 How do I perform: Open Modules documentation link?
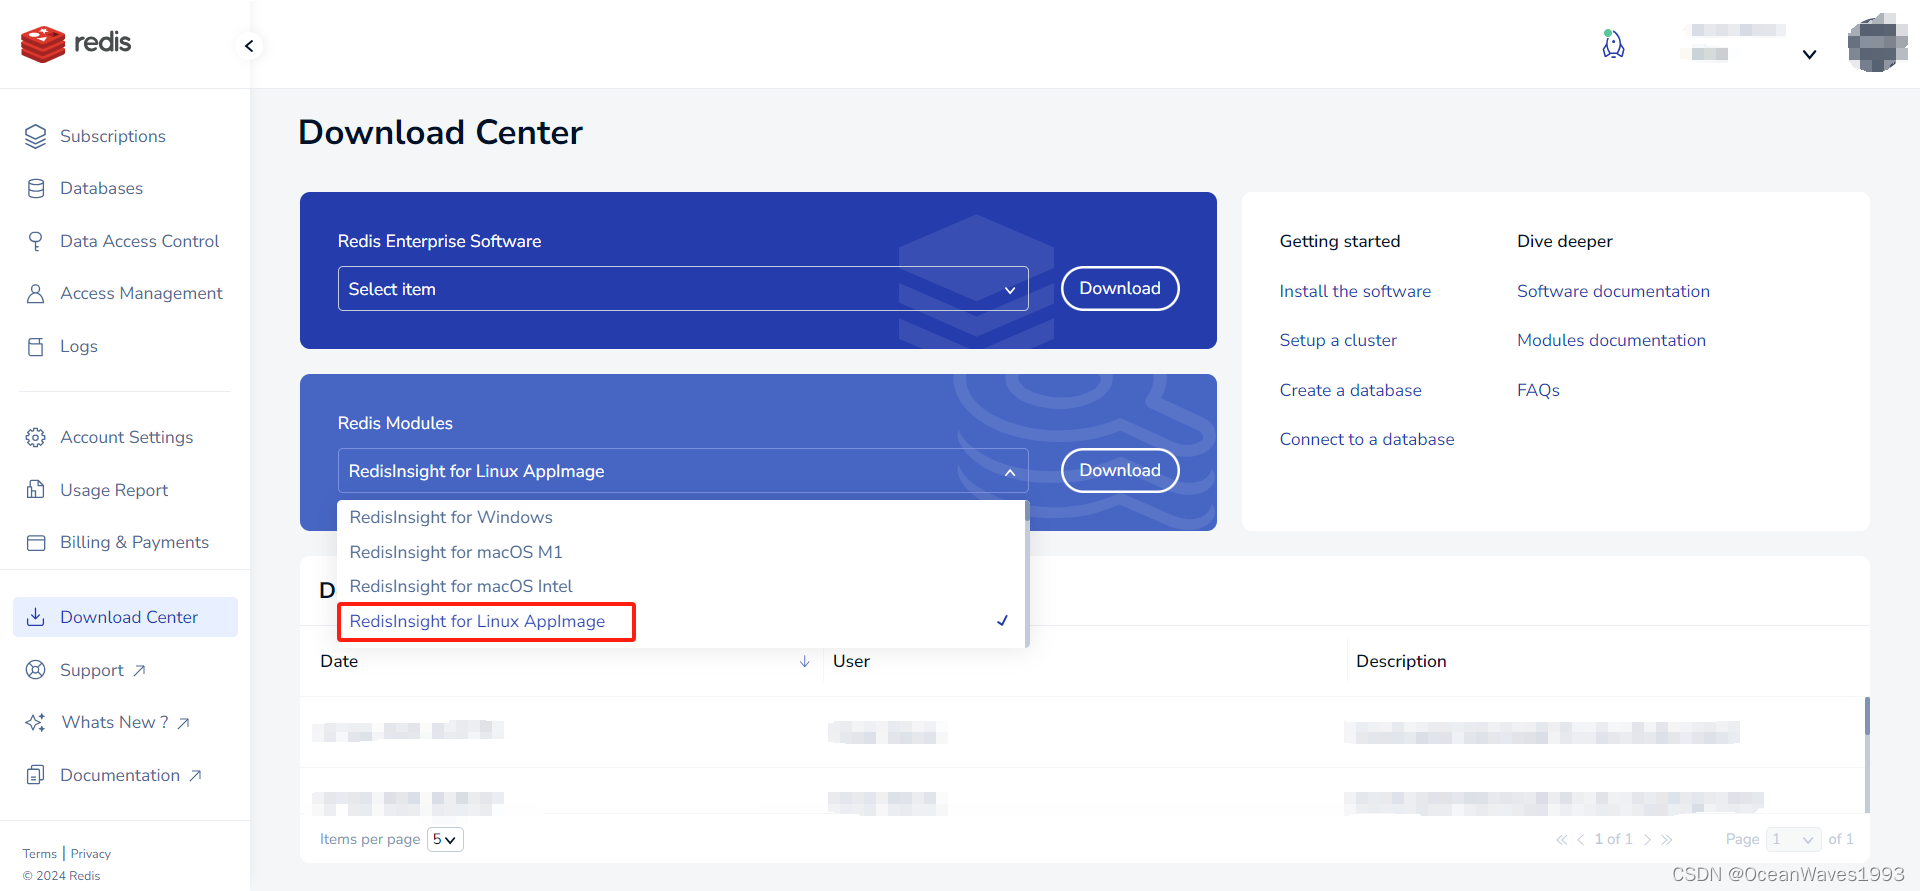(x=1611, y=340)
